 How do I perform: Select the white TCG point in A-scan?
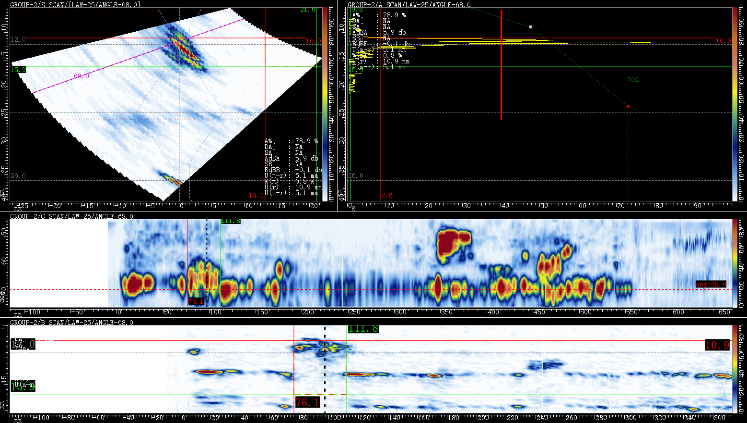tap(531, 27)
